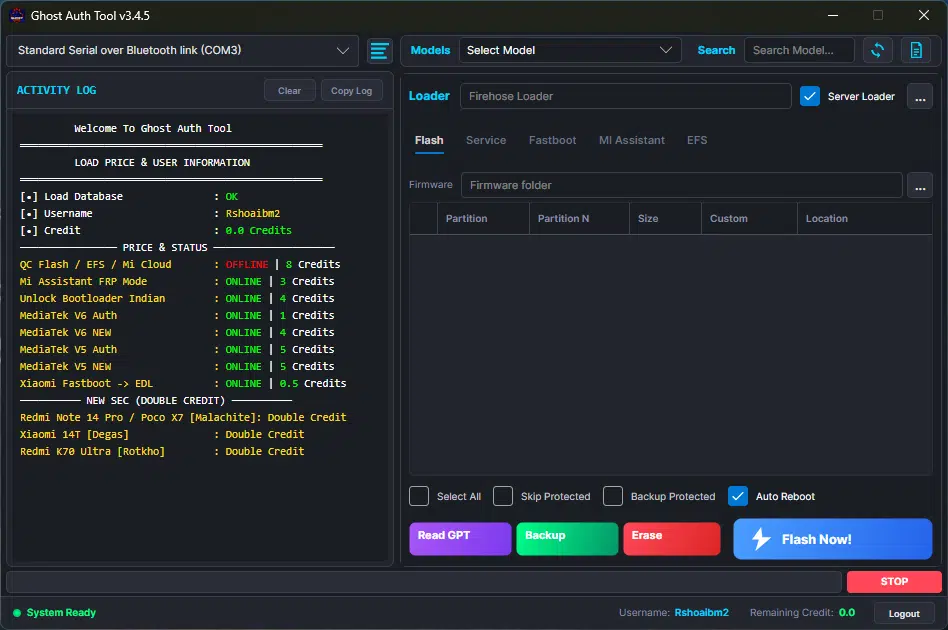This screenshot has height=630, width=948.
Task: Click the Flash Now! lightning button
Action: pyautogui.click(x=833, y=539)
